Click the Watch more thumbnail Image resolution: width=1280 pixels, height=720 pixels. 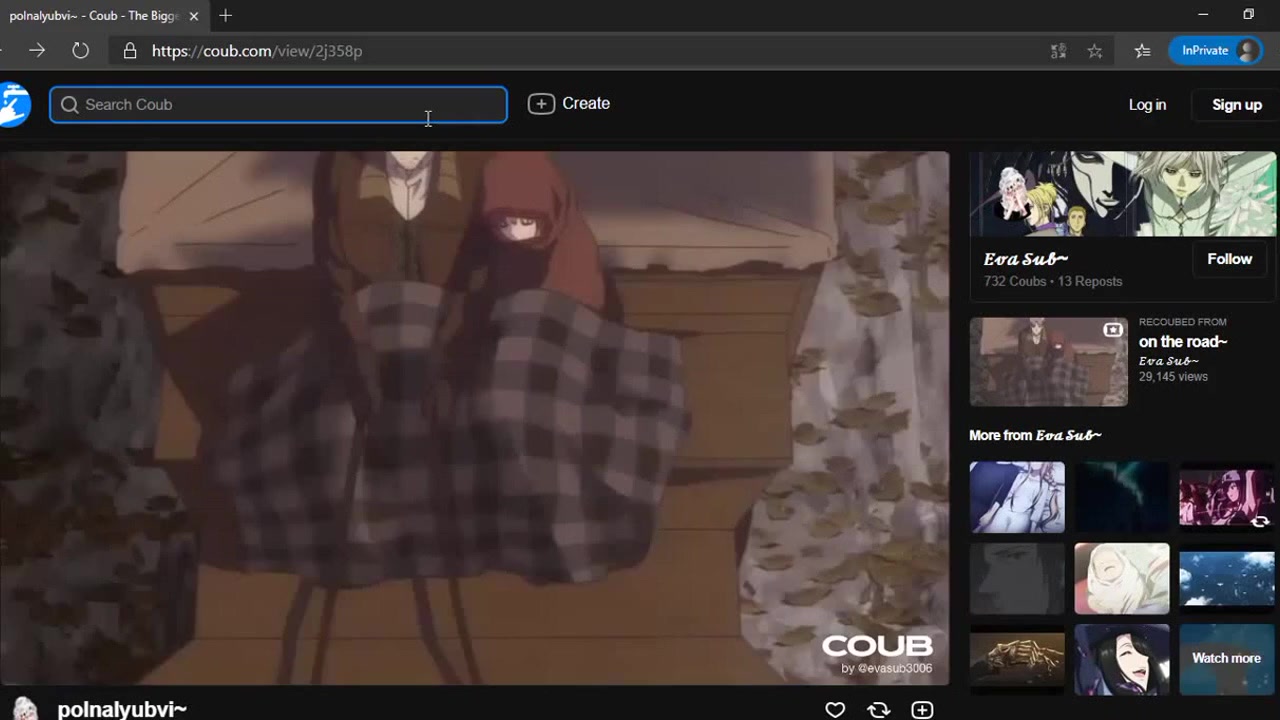coord(1226,659)
